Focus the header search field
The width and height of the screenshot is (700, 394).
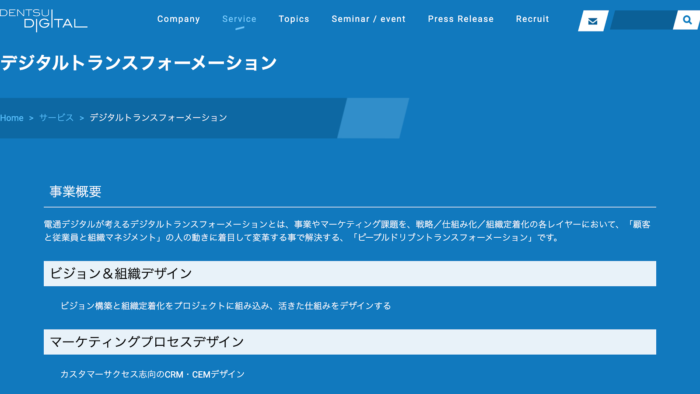[643, 21]
